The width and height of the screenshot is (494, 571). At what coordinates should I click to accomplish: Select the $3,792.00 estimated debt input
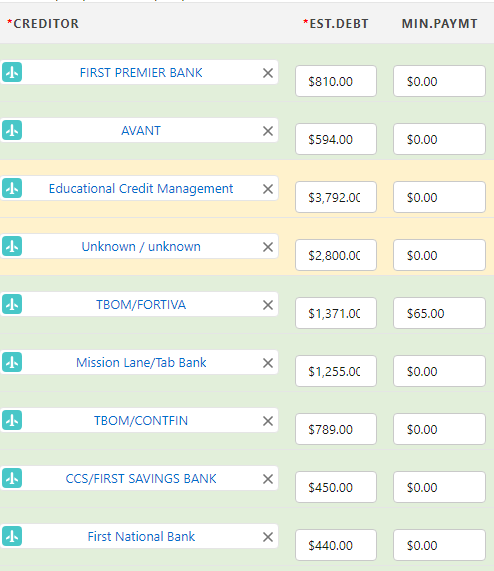(336, 197)
